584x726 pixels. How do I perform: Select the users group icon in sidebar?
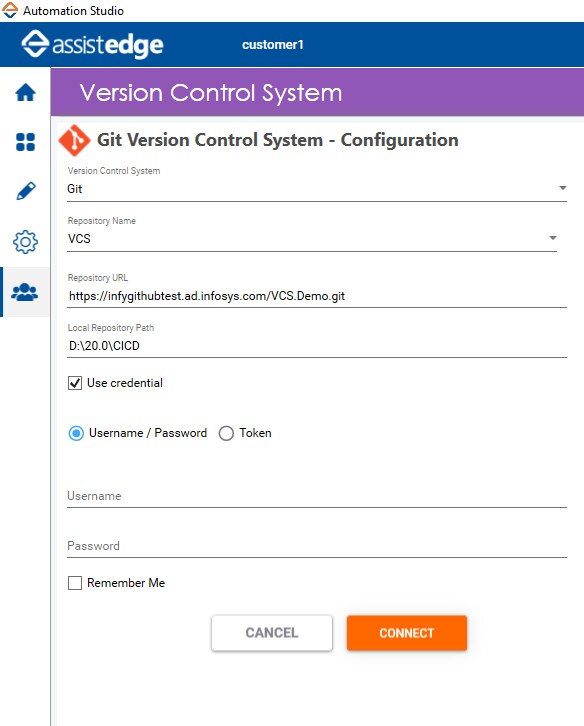[25, 292]
